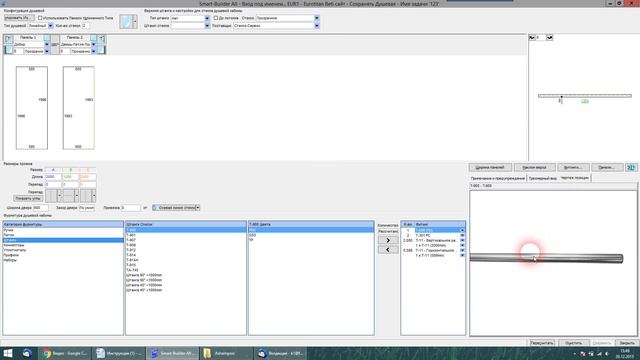The height and width of the screenshot is (360, 640).
Task: Click third angle picture box under Перепад
Action: 88,196
